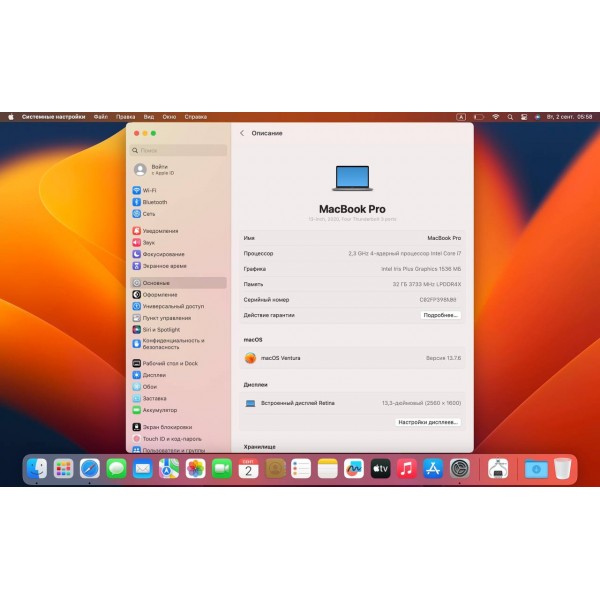This screenshot has height=600, width=600.
Task: Open Файл menu
Action: [101, 117]
